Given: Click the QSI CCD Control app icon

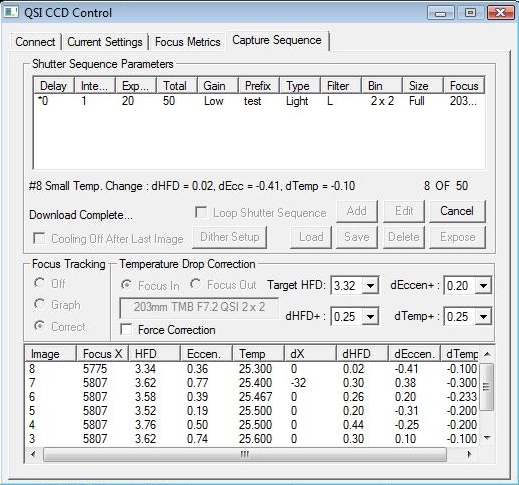Looking at the screenshot, I should coord(11,12).
